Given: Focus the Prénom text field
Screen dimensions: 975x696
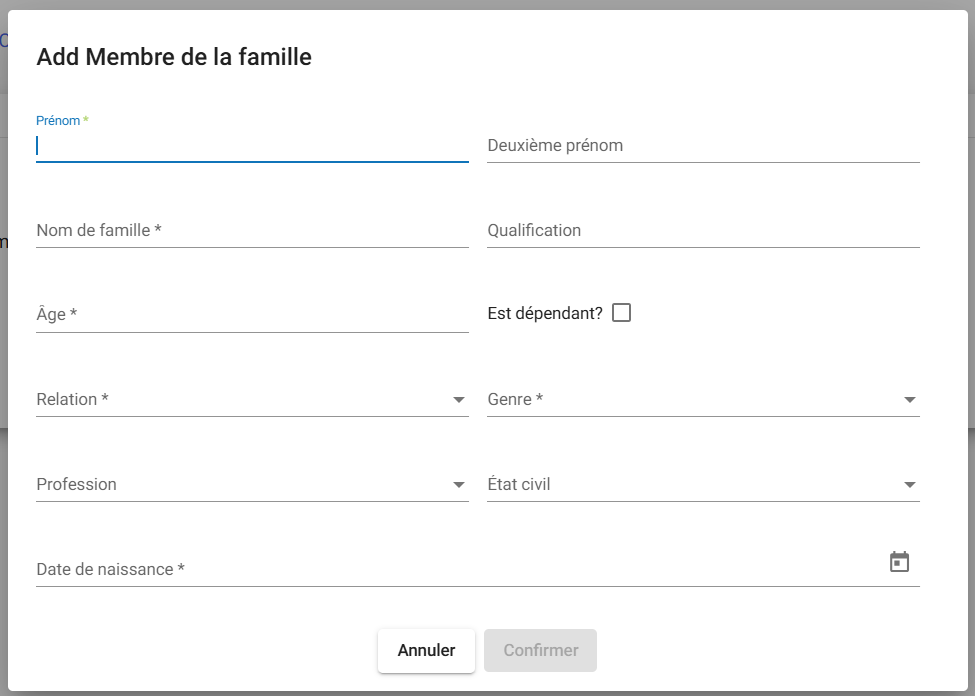Looking at the screenshot, I should (250, 146).
